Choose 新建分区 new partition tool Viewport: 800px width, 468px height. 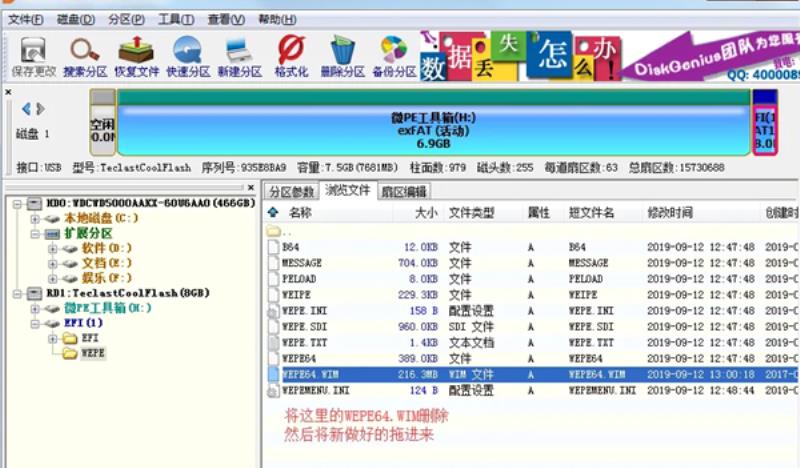tap(239, 57)
